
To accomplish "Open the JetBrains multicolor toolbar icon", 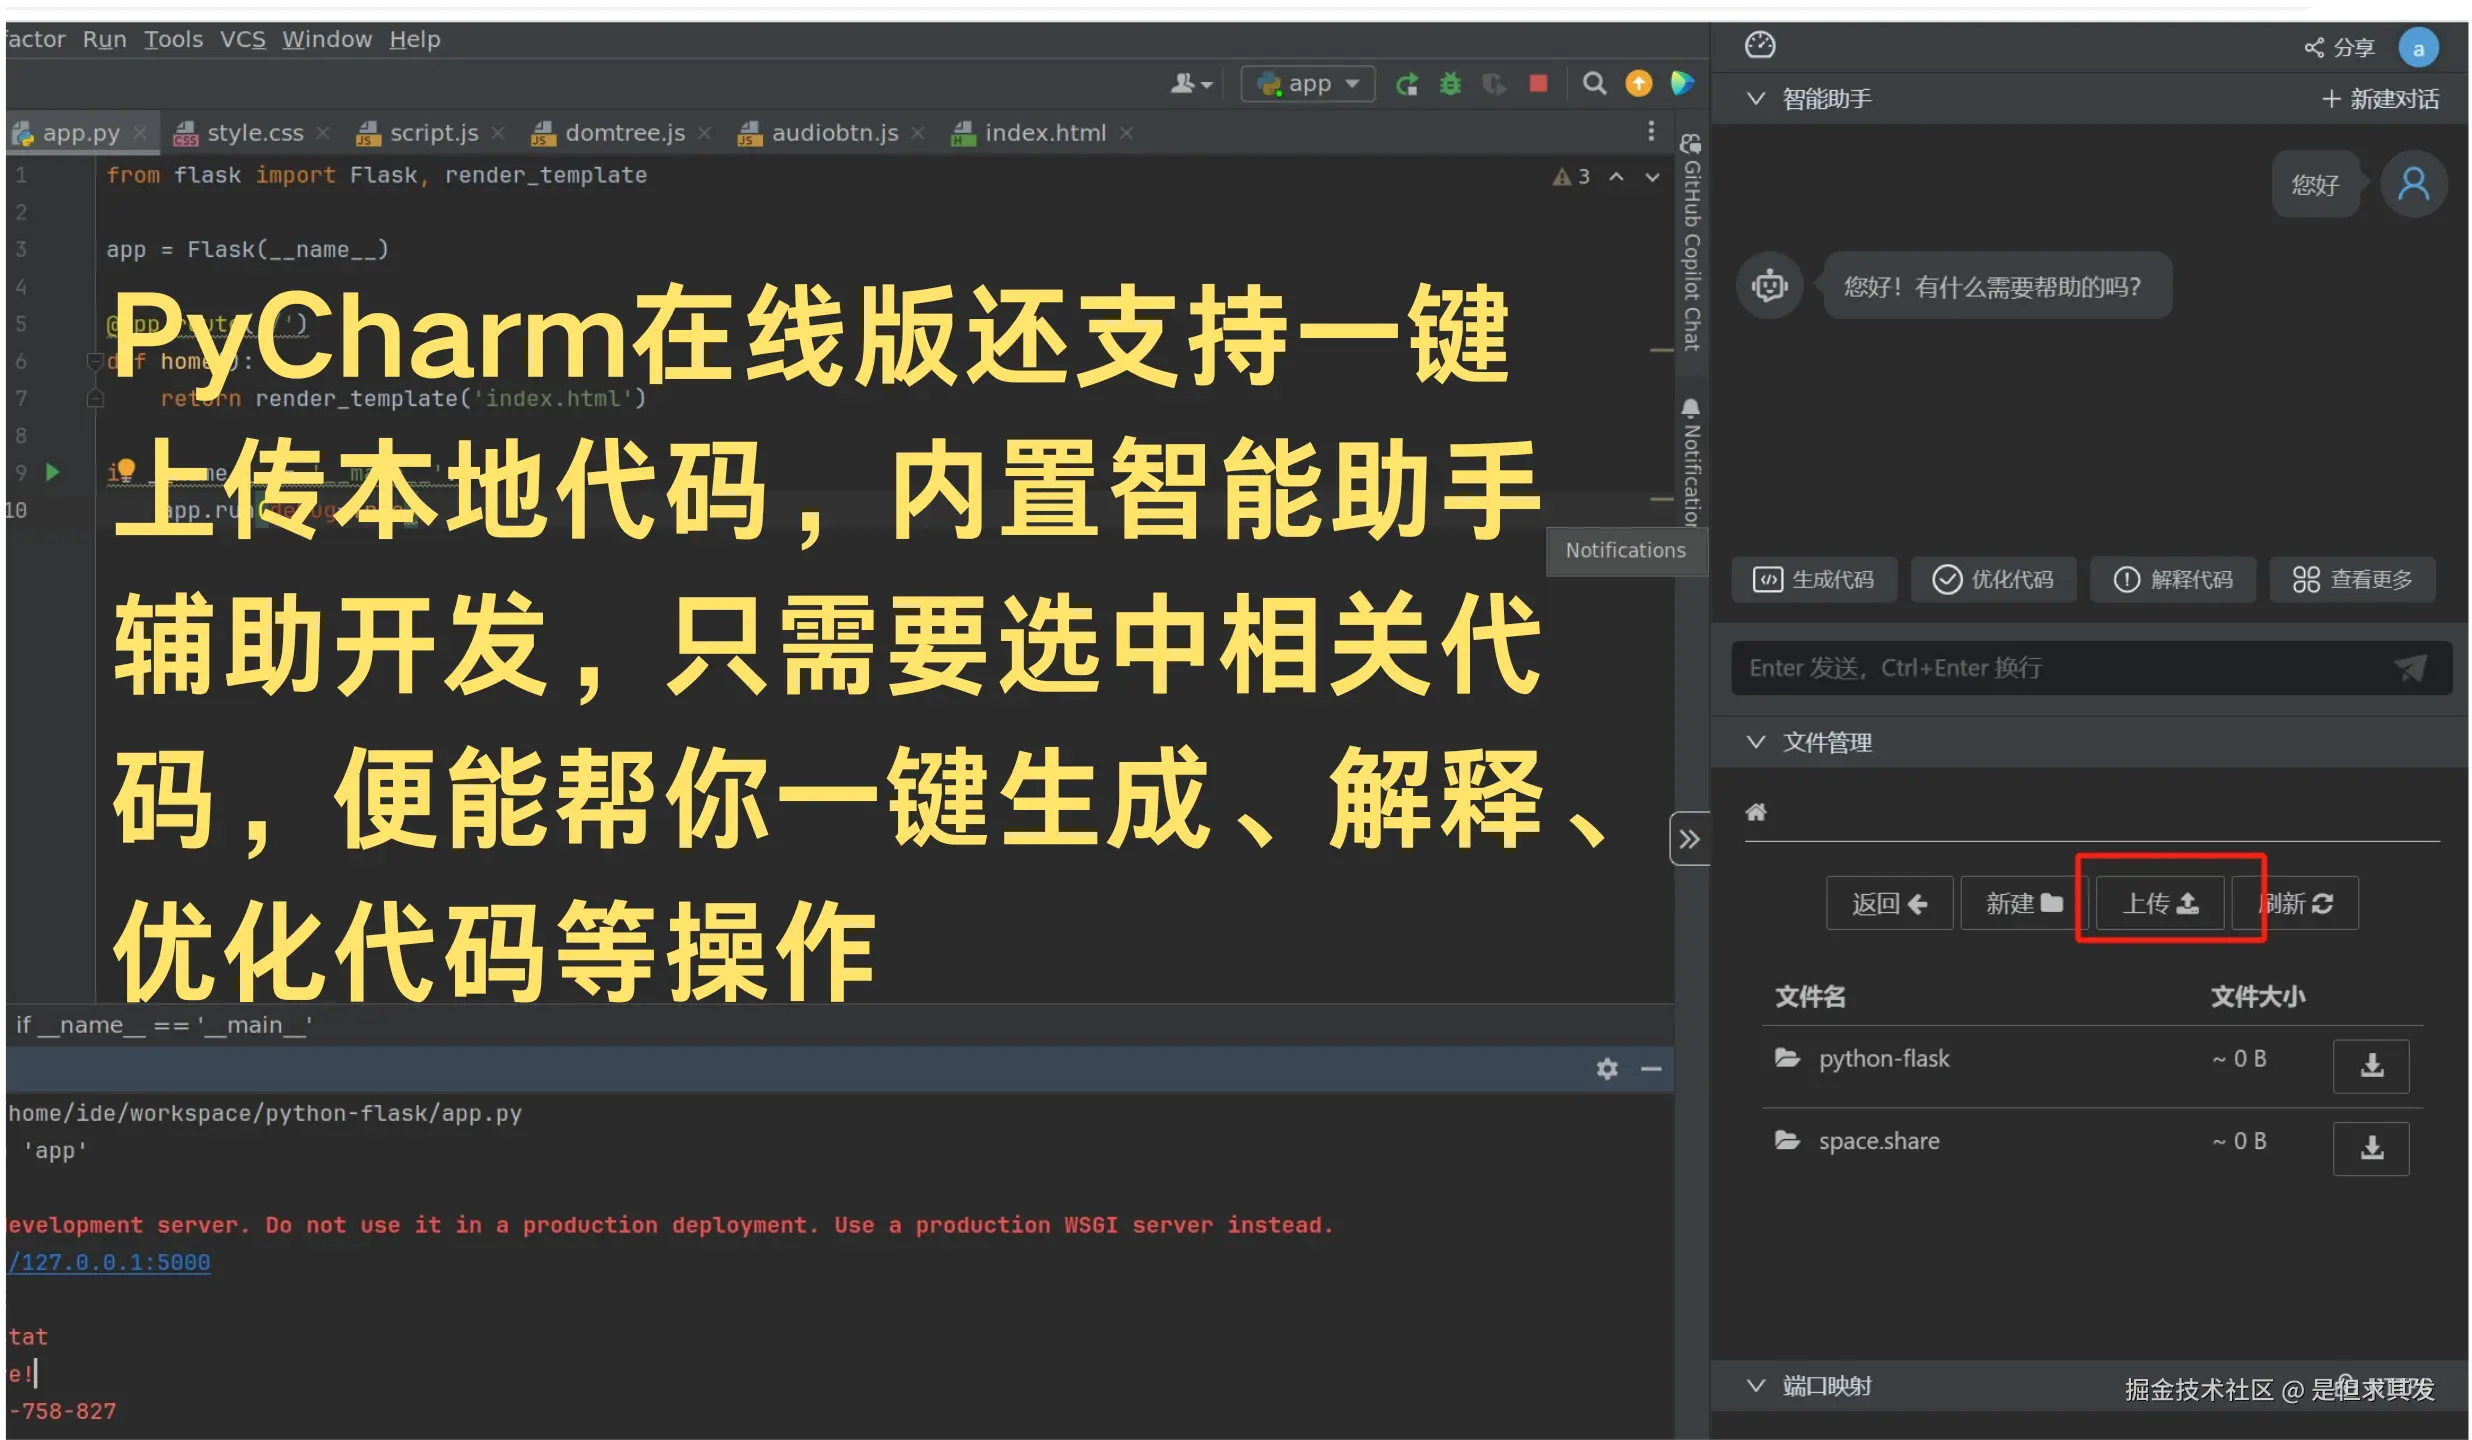I will [1683, 83].
